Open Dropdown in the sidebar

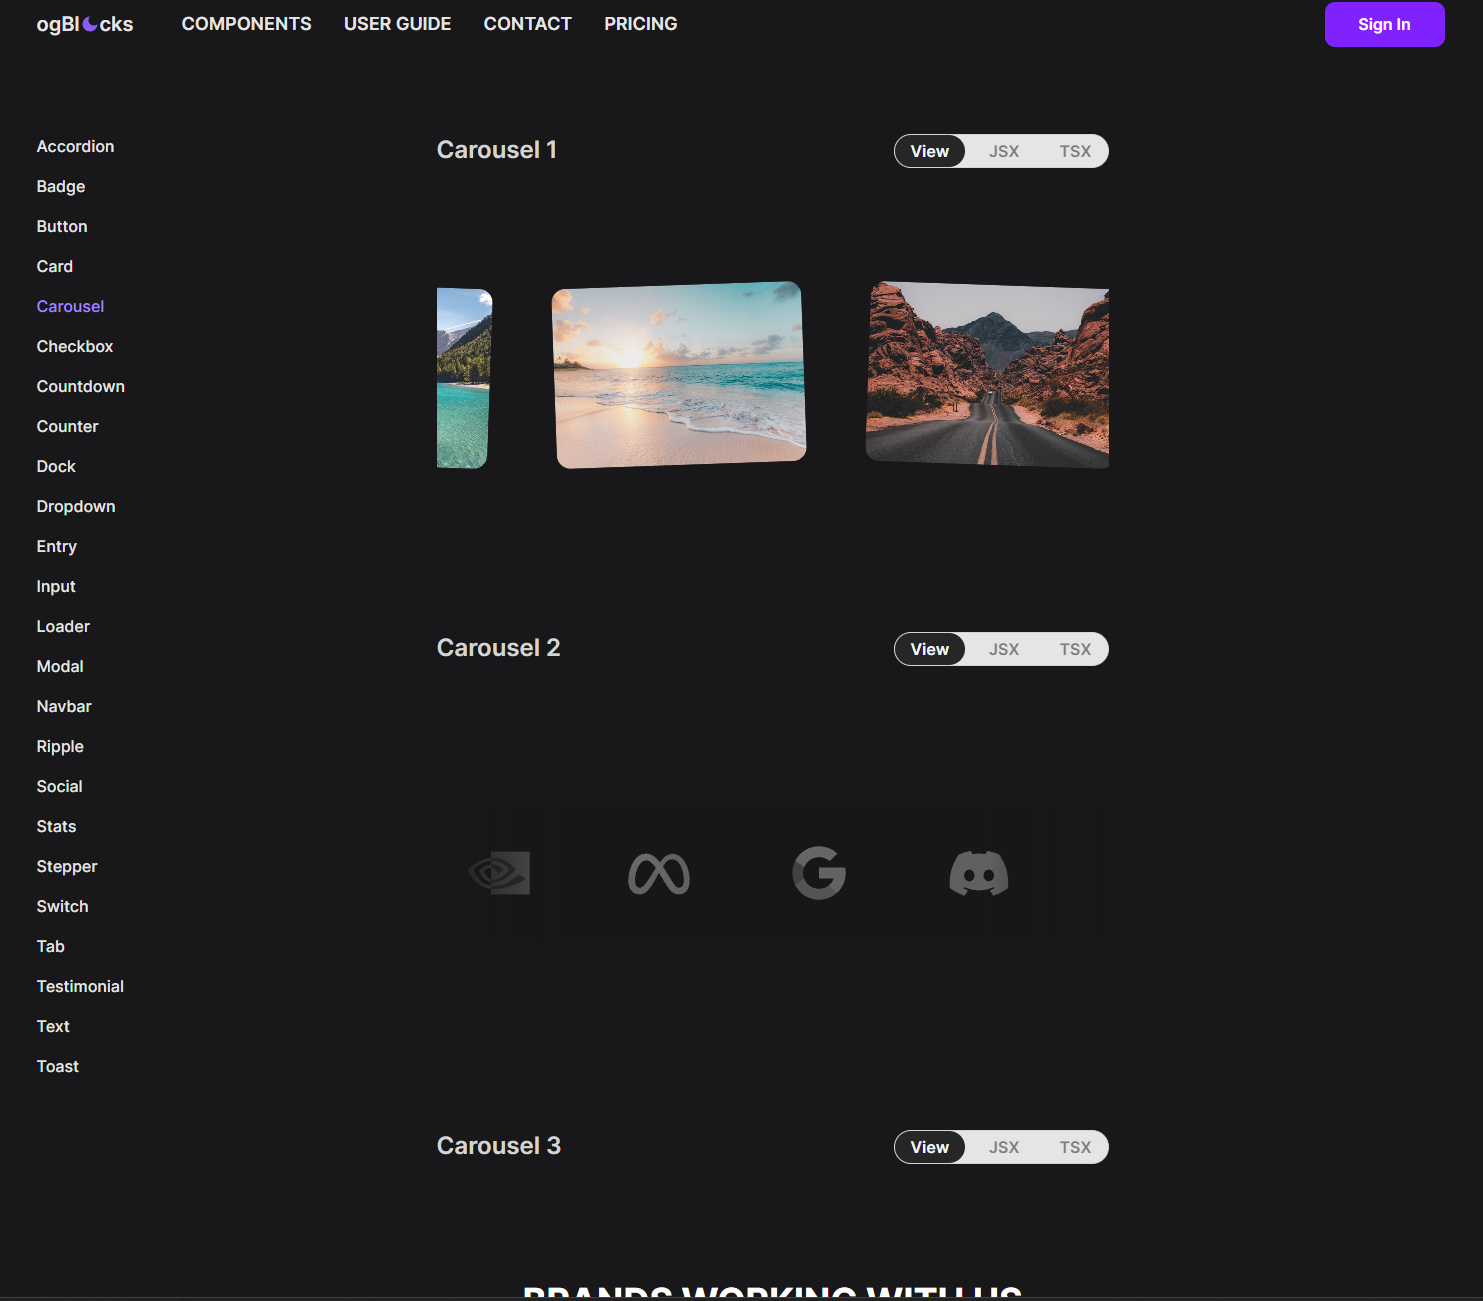[76, 506]
